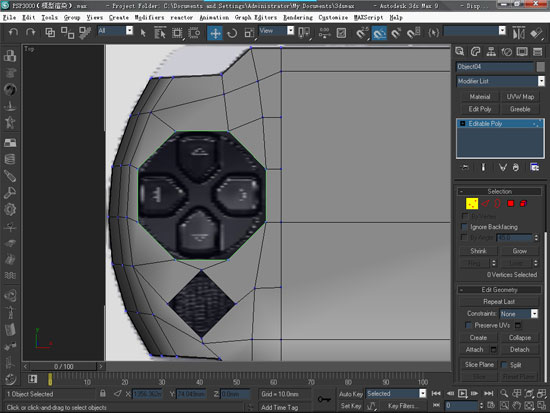Click the Object04 name field

(x=495, y=67)
